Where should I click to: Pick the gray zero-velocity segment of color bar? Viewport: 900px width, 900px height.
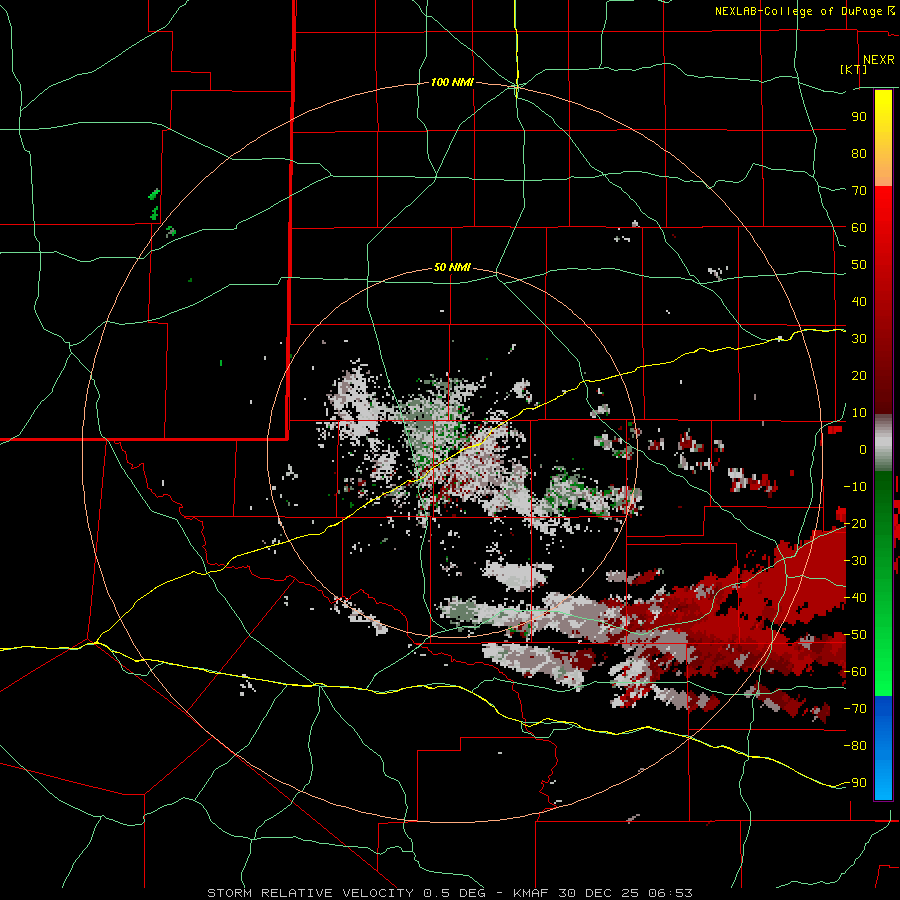883,443
